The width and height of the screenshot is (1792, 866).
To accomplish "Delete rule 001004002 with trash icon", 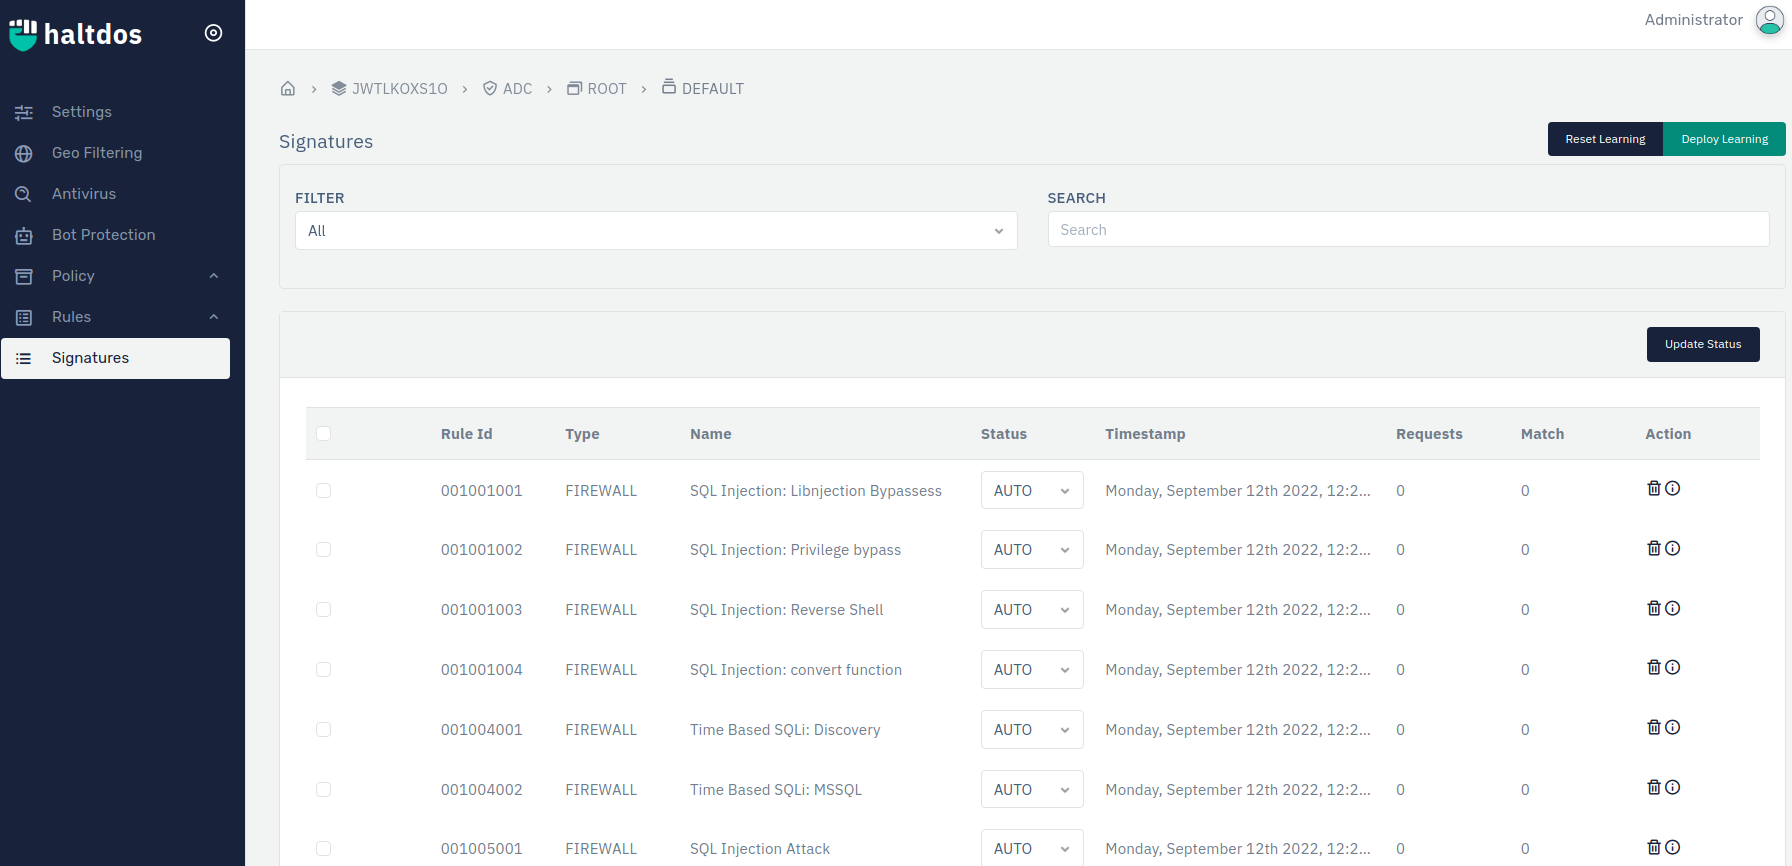I will click(1654, 787).
